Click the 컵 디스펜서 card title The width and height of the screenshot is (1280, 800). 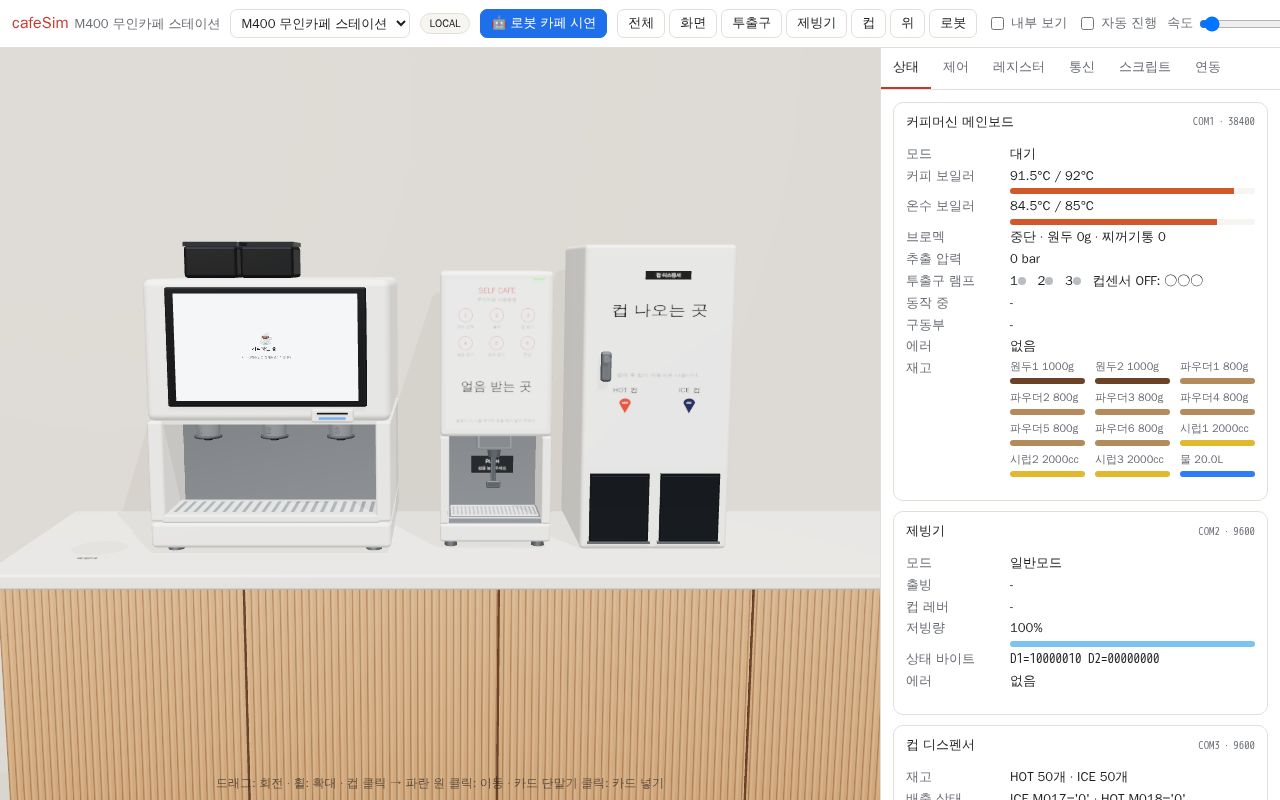point(940,746)
